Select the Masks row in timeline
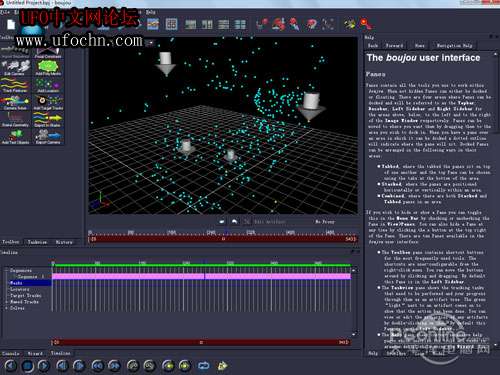500x375 pixels. click(x=29, y=283)
